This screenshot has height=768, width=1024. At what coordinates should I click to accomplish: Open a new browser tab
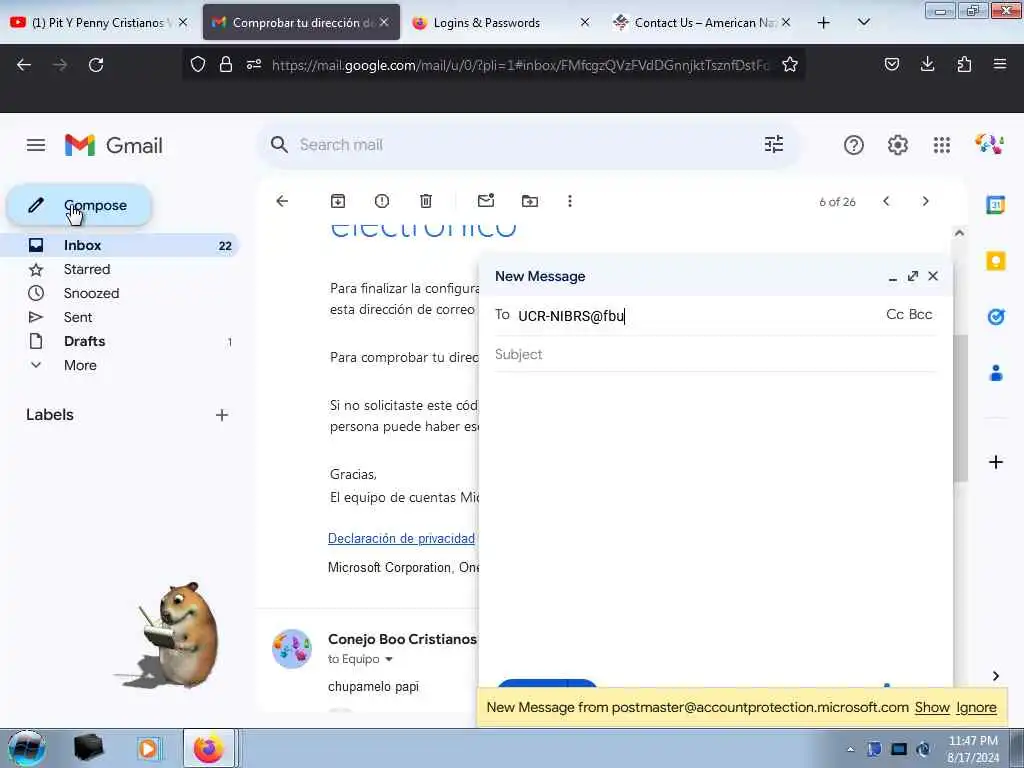(x=824, y=23)
